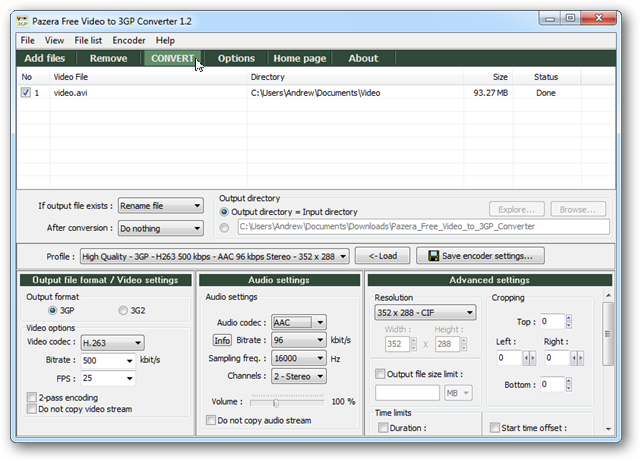
Task: Click the Info button next to Bitrate
Action: 222,340
